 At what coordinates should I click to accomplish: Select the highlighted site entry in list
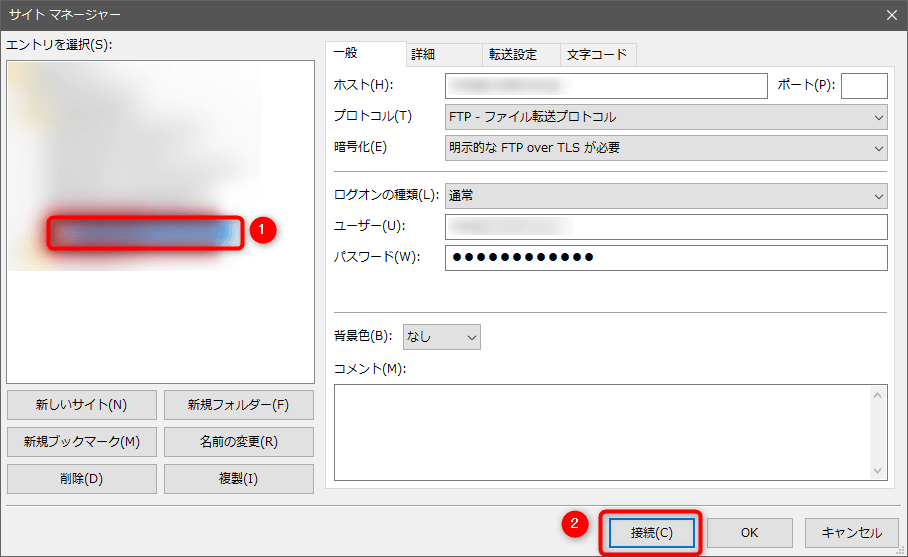145,232
